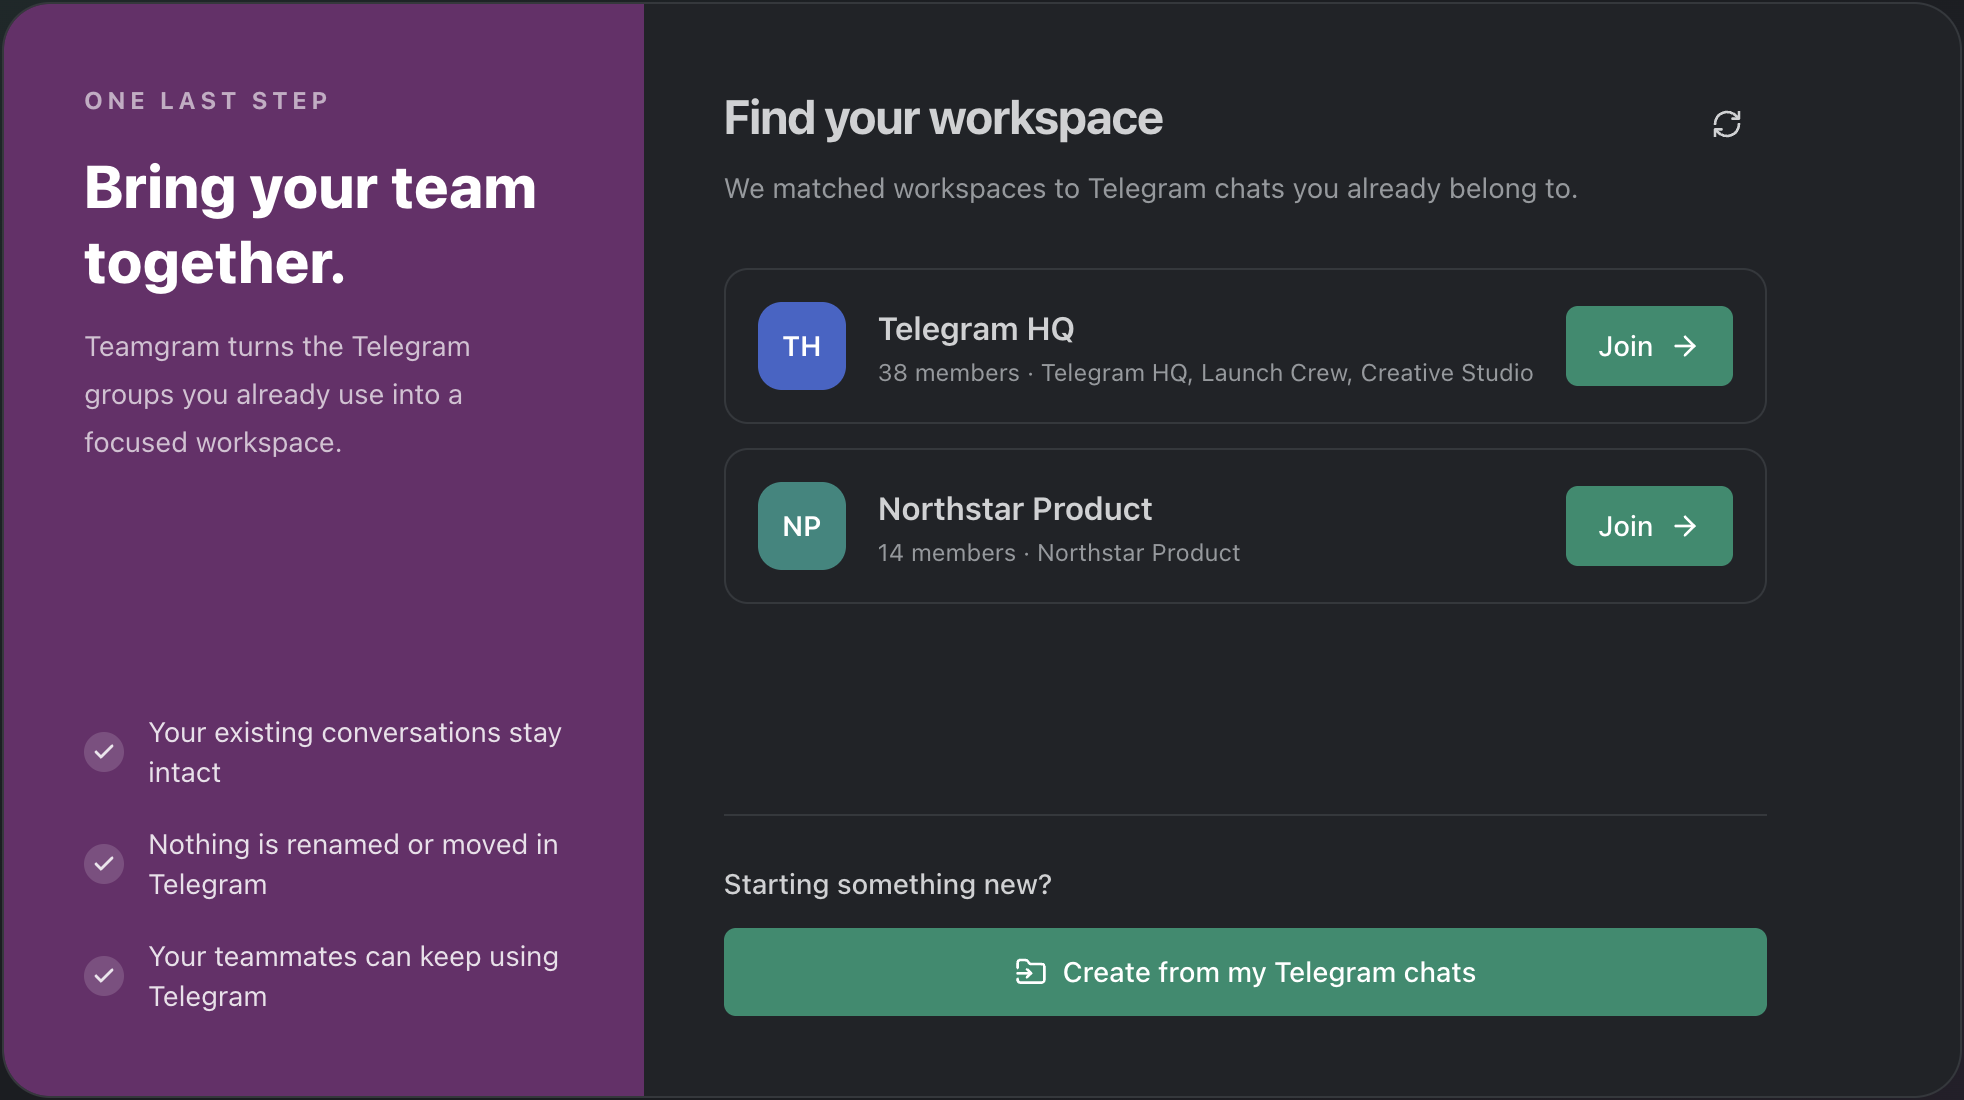Click the 14 members description line
Viewport: 1964px width, 1100px height.
(1059, 553)
